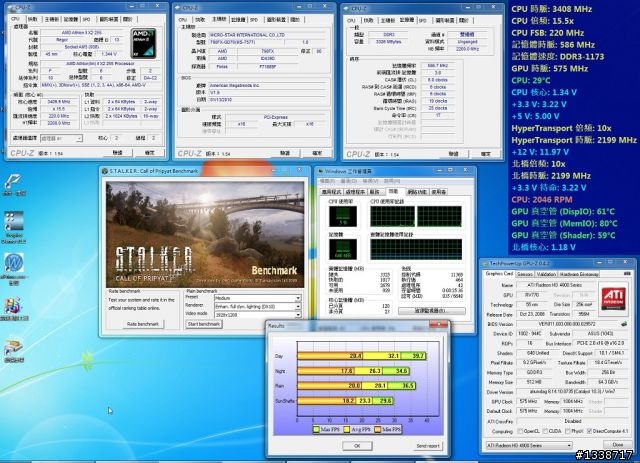Click the Start benchmark button
Viewport: 640px width, 463px height.
pos(203,324)
